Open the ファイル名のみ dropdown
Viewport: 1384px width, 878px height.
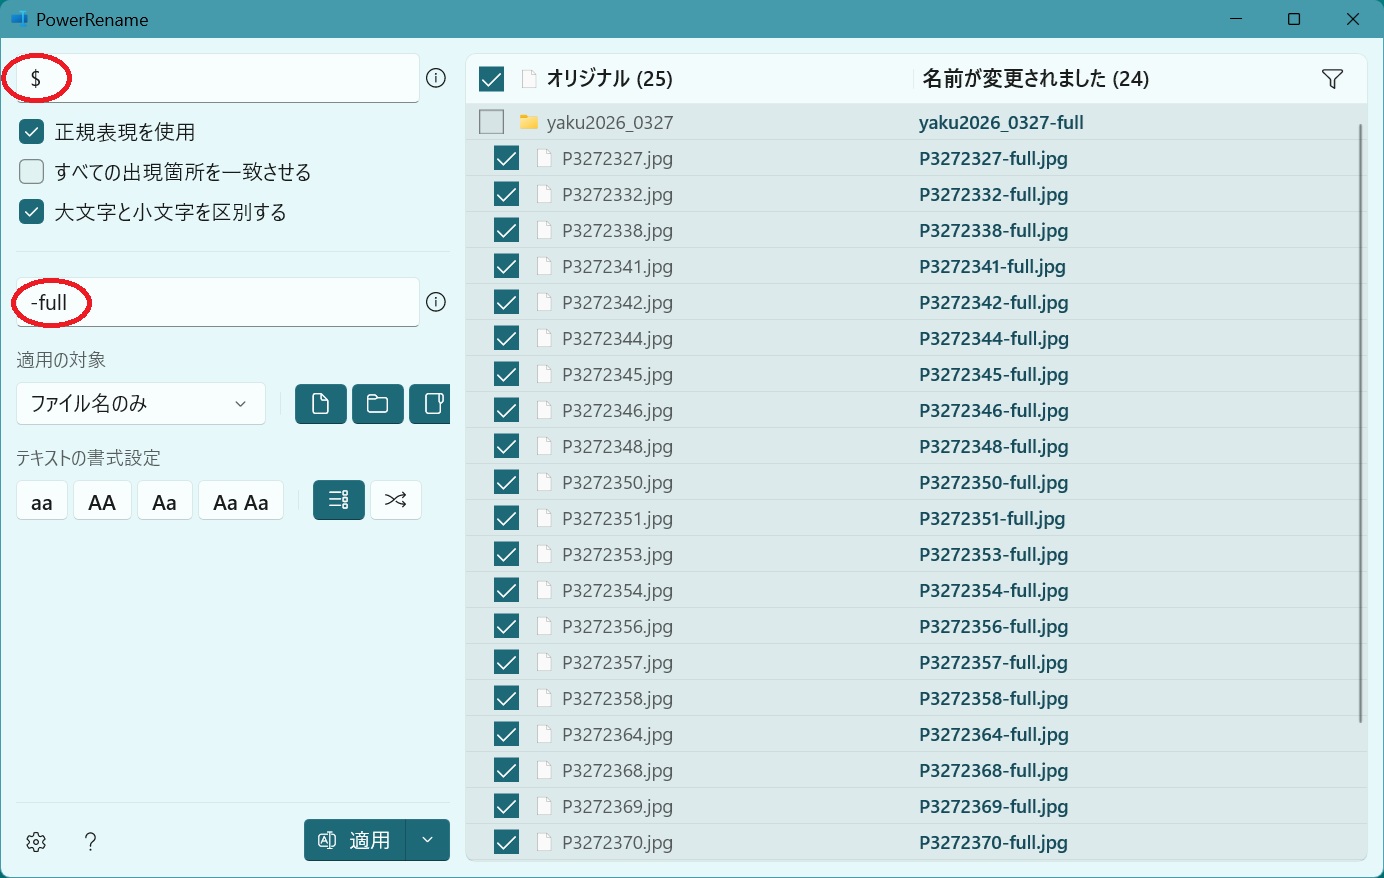pos(141,404)
